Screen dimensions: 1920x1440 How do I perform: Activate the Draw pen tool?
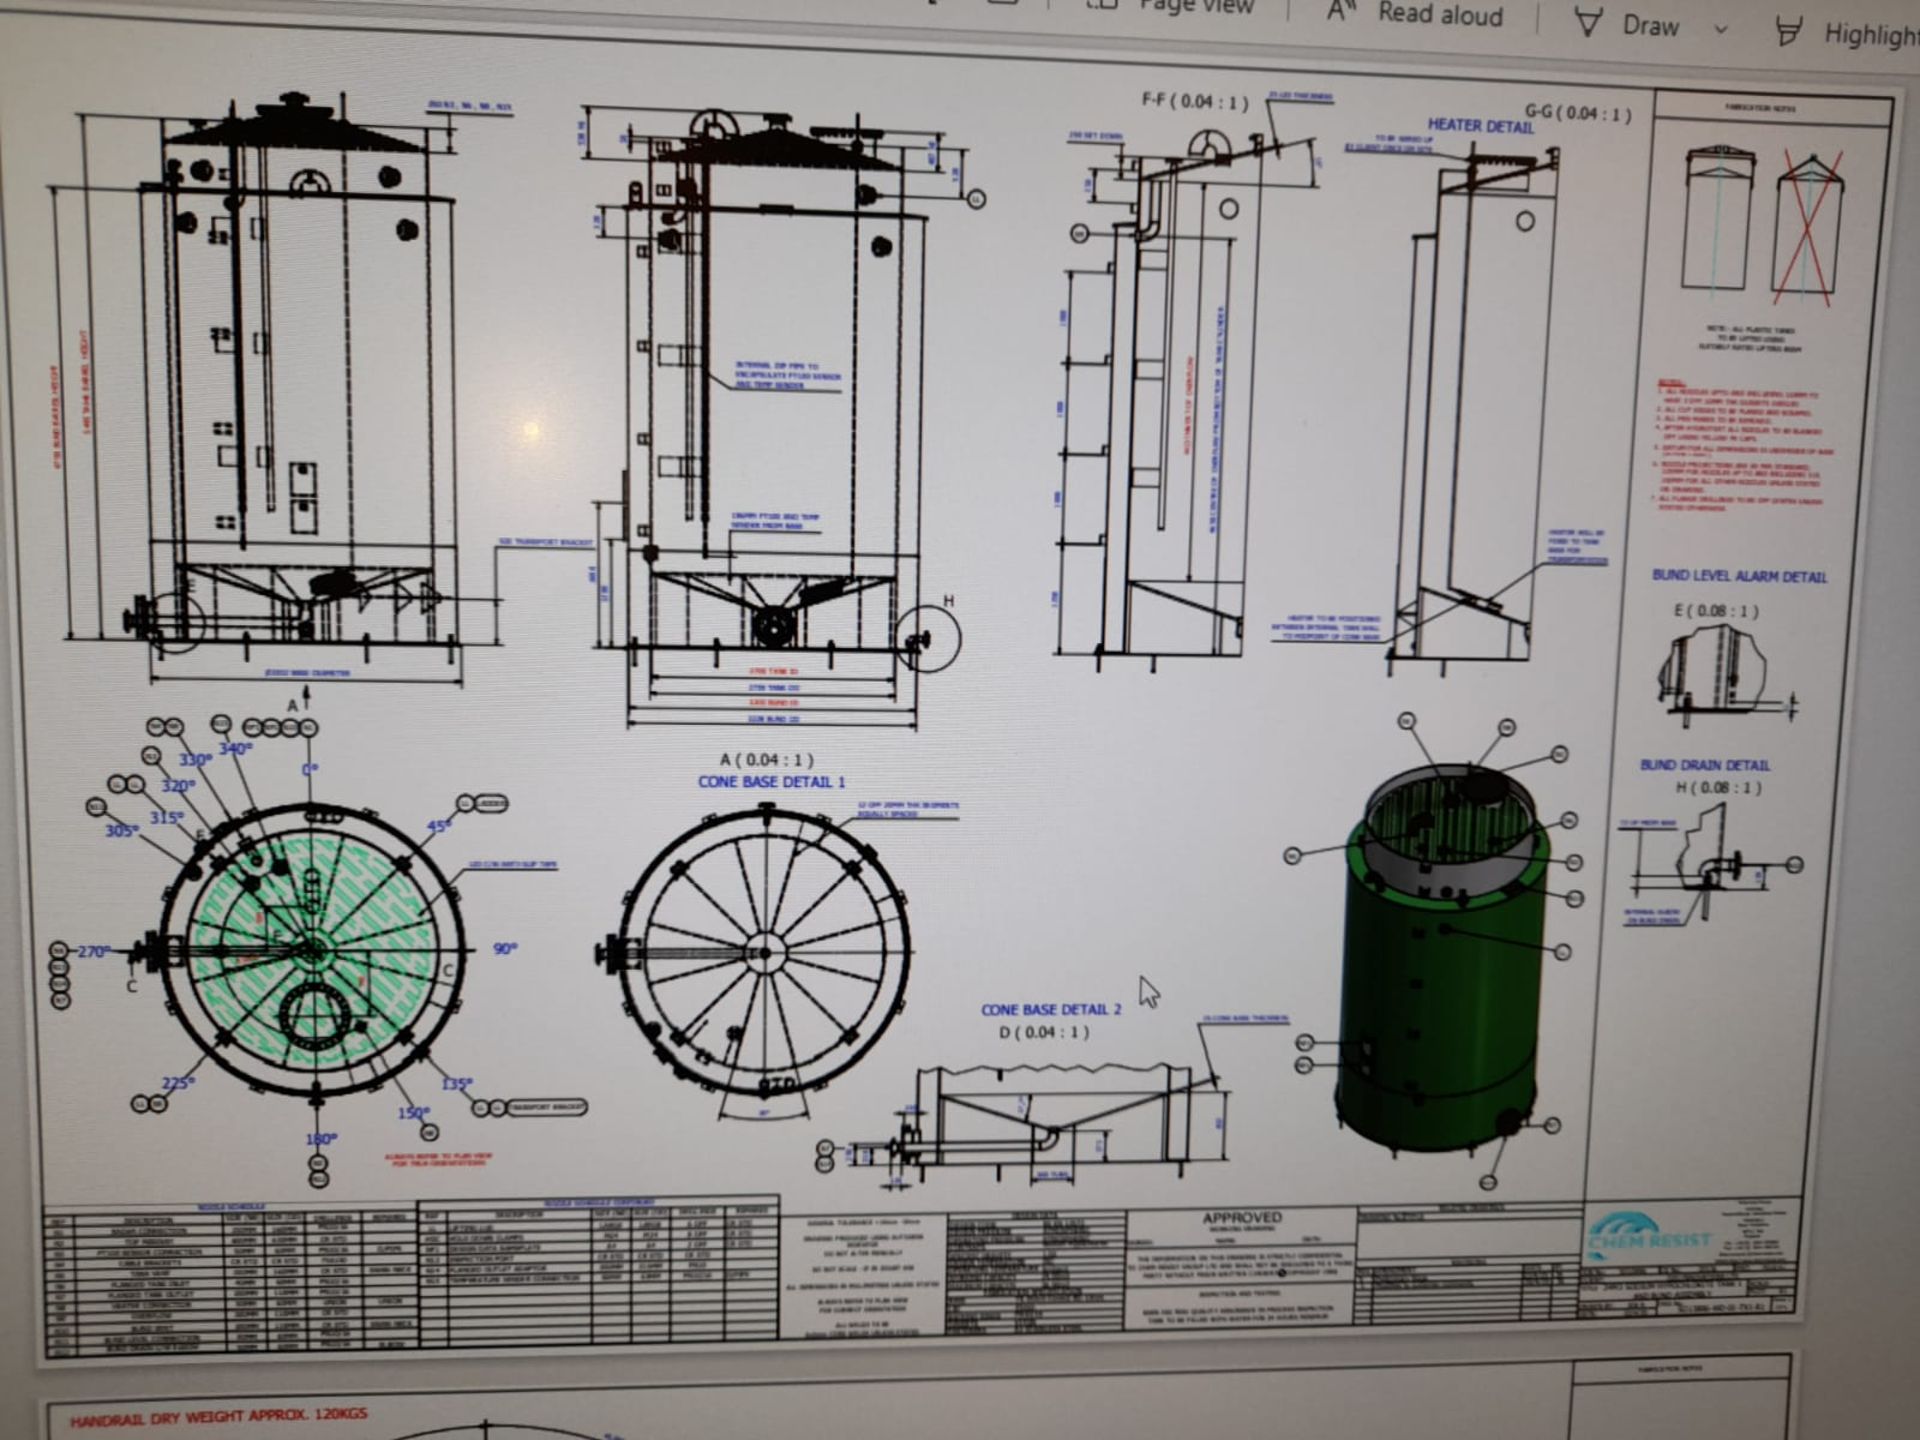click(x=1627, y=25)
